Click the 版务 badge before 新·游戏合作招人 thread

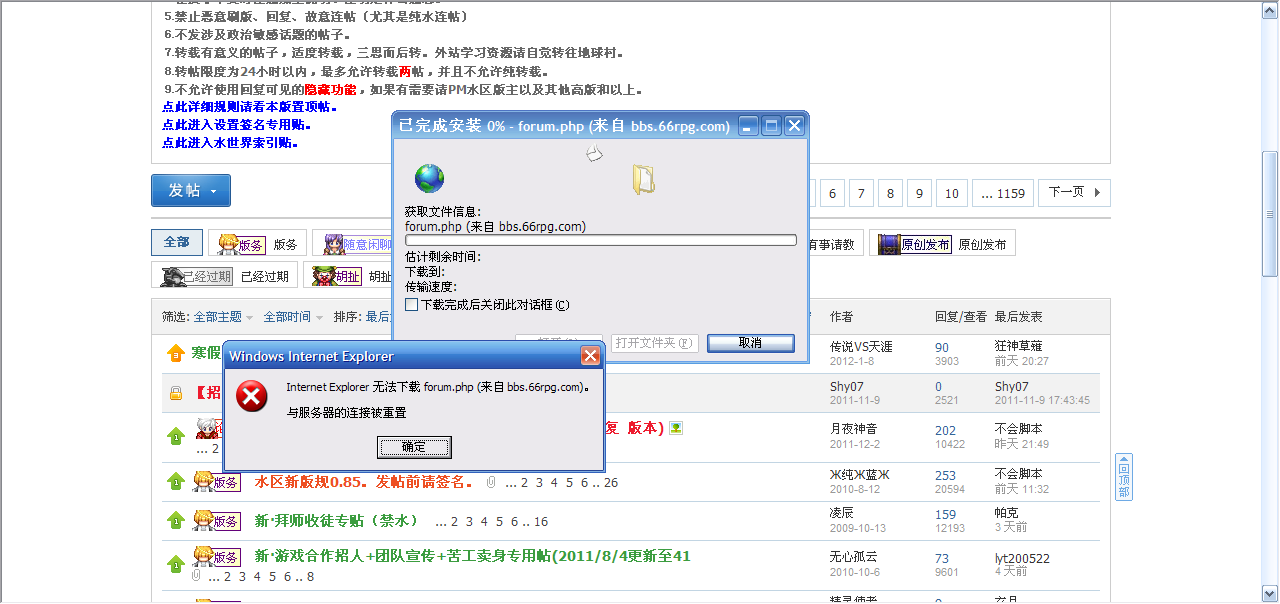[x=217, y=556]
